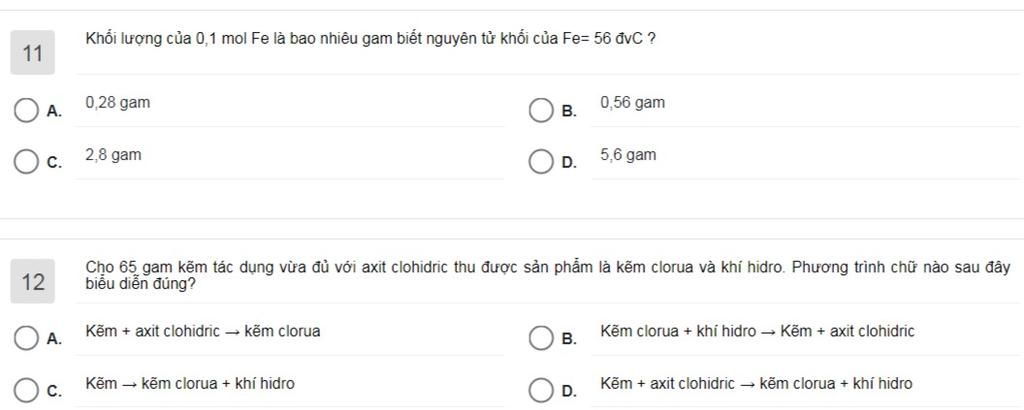The height and width of the screenshot is (410, 1024).
Task: Click the question number 11 badge
Action: [33, 53]
